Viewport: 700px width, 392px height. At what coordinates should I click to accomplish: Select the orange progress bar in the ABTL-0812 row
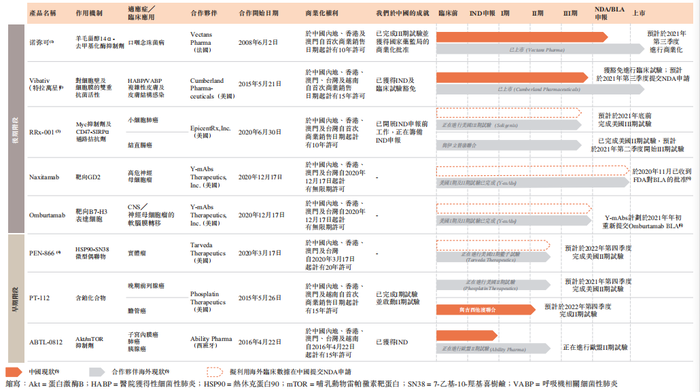point(467,335)
